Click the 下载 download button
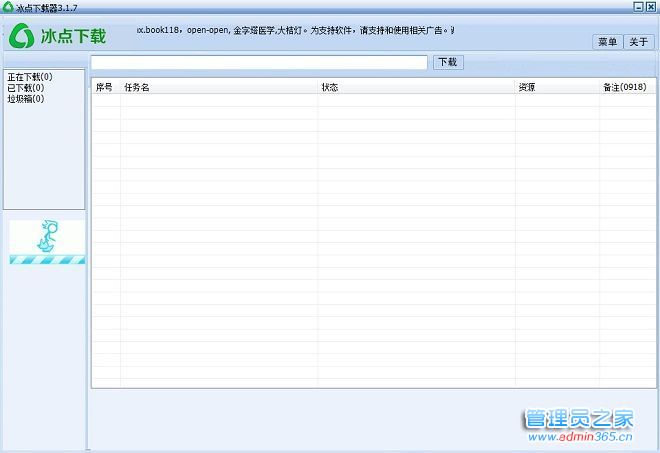This screenshot has height=453, width=660. 448,62
